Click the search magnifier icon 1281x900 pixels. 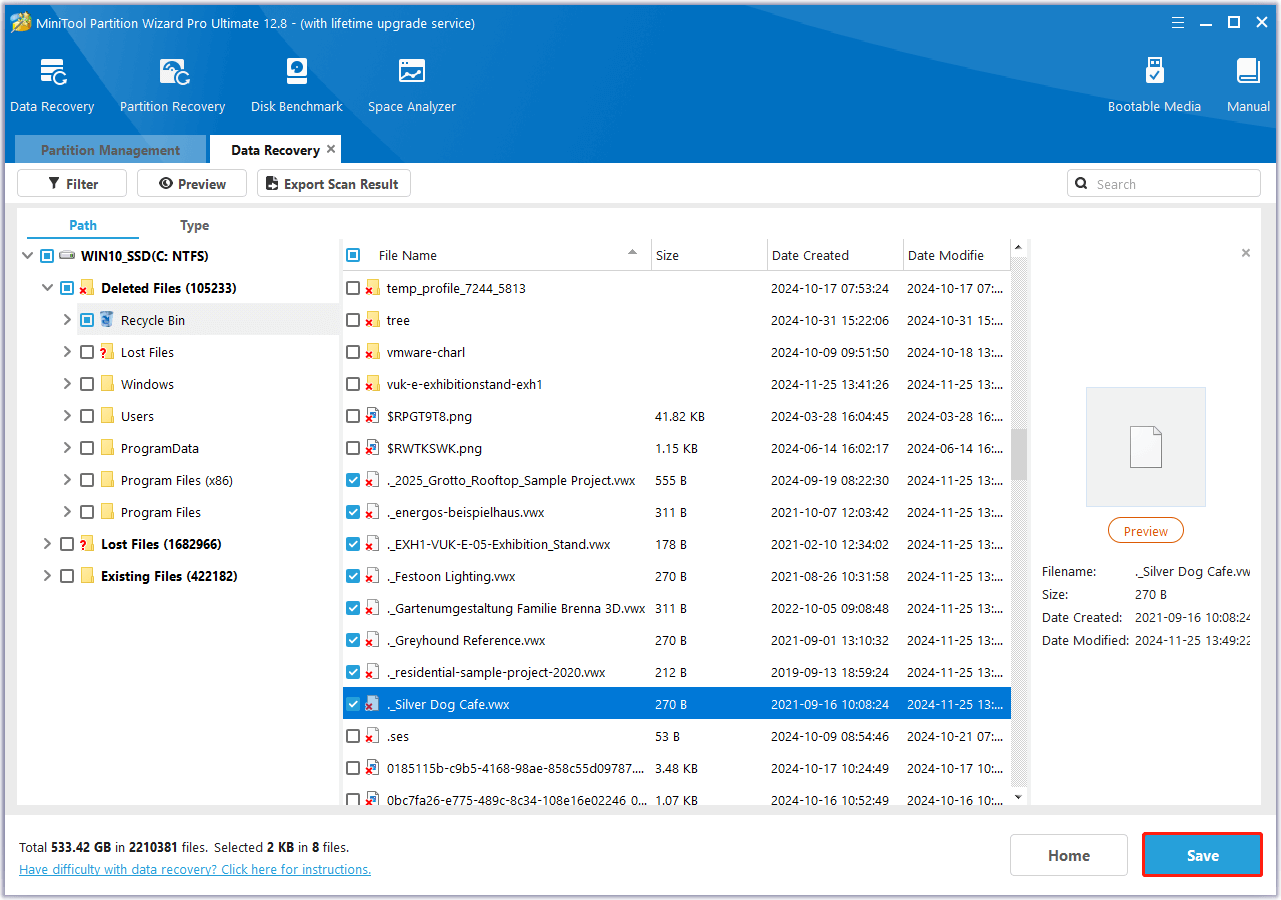(1081, 184)
